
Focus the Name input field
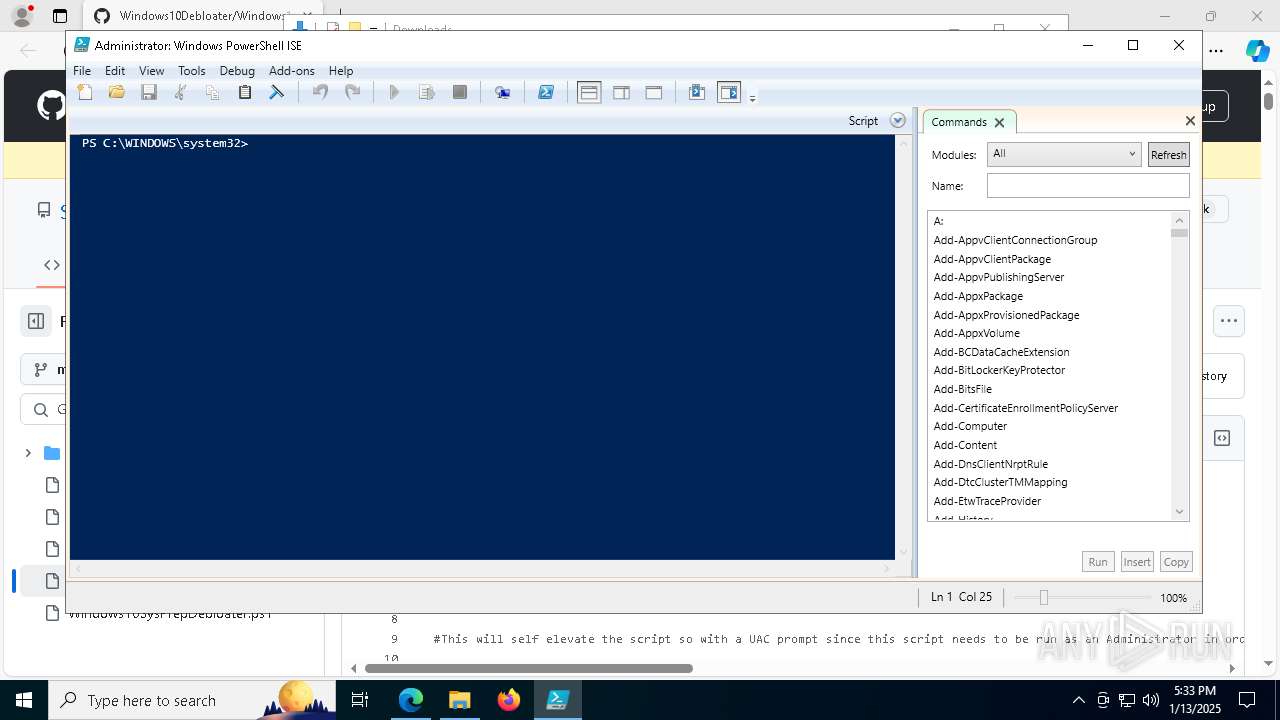click(x=1088, y=186)
